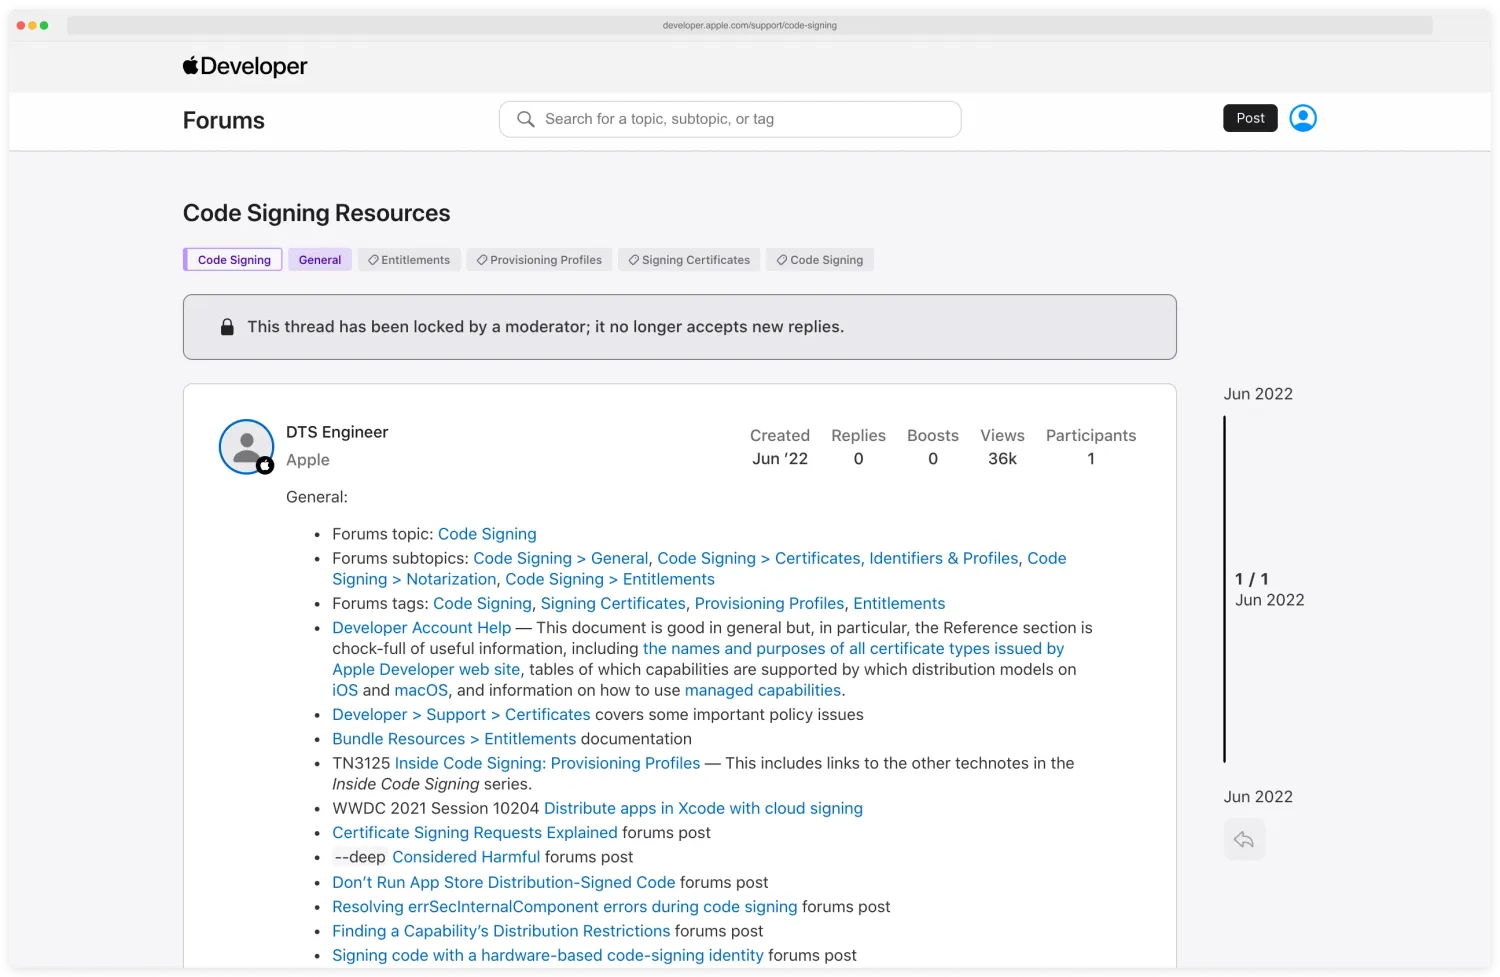
Task: Click the reply arrow icon
Action: [x=1244, y=840]
